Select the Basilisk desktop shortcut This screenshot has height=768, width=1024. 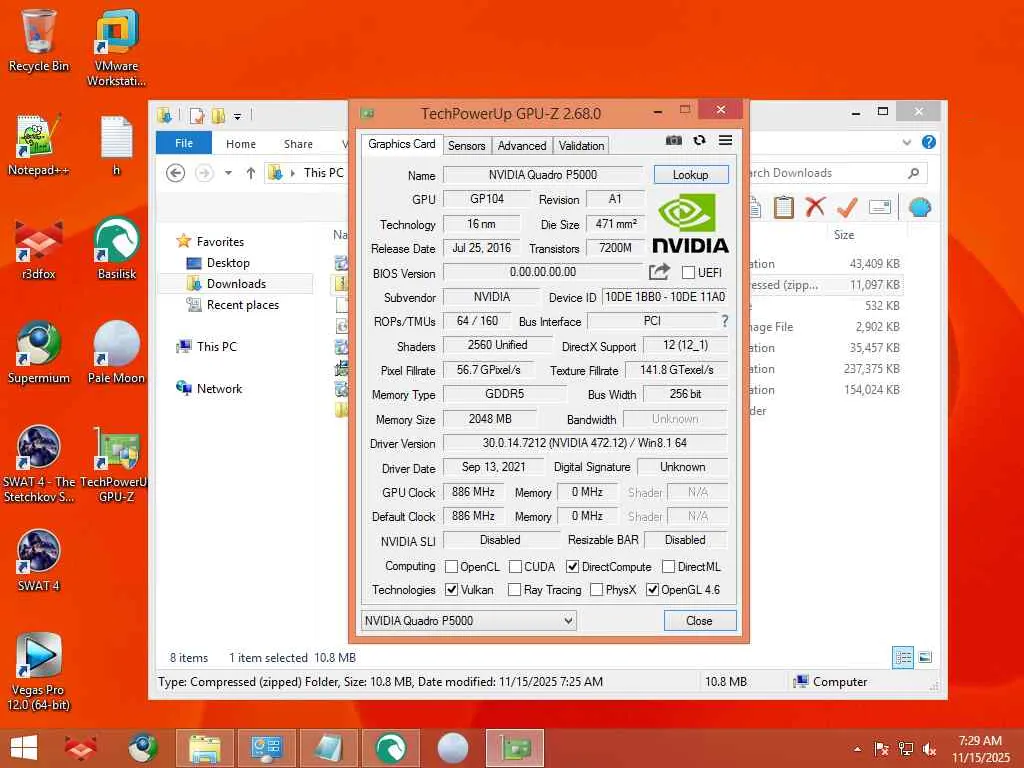(116, 249)
